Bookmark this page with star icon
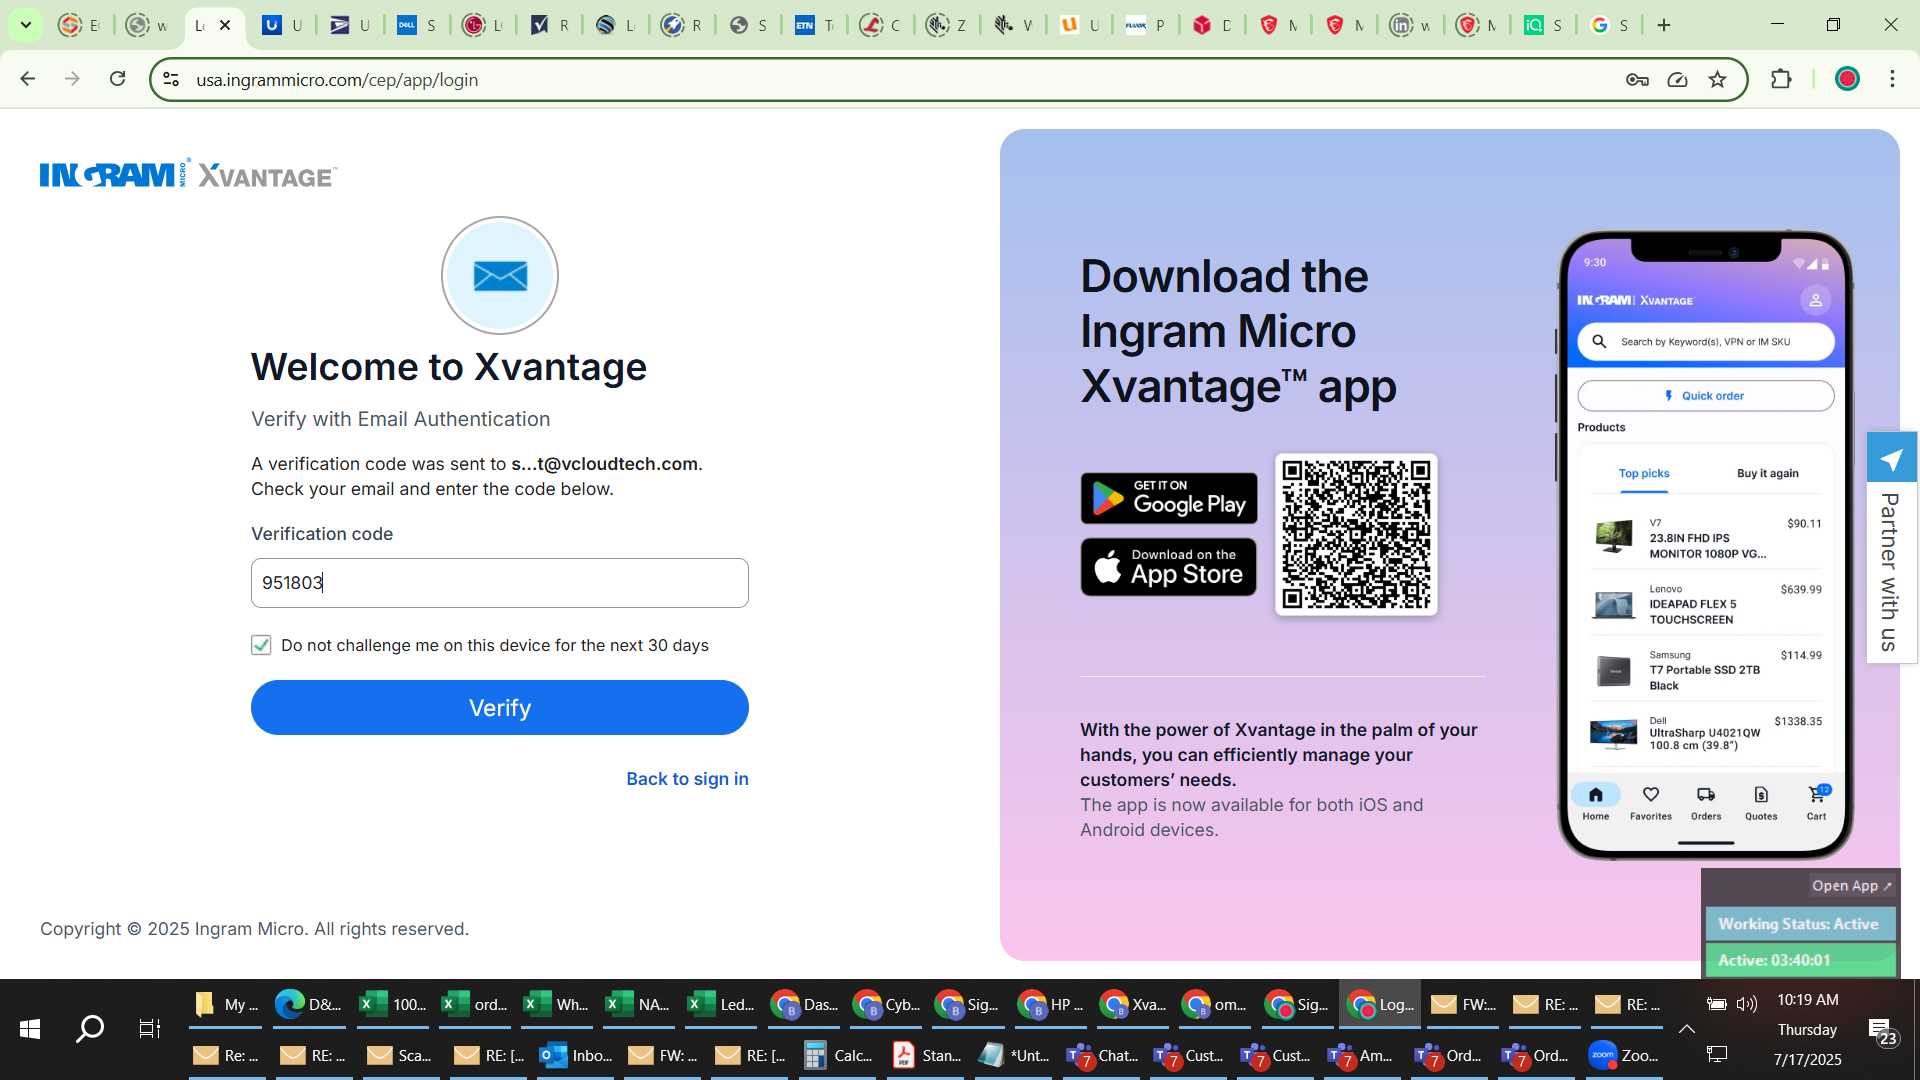The height and width of the screenshot is (1080, 1920). tap(1717, 80)
